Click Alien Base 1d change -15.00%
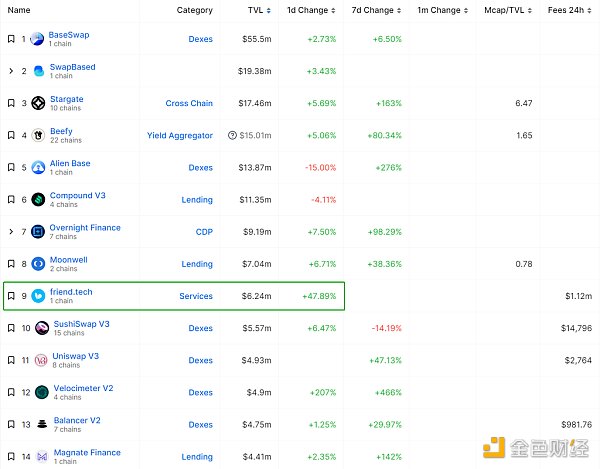Viewport: 600px width, 469px height. [321, 168]
